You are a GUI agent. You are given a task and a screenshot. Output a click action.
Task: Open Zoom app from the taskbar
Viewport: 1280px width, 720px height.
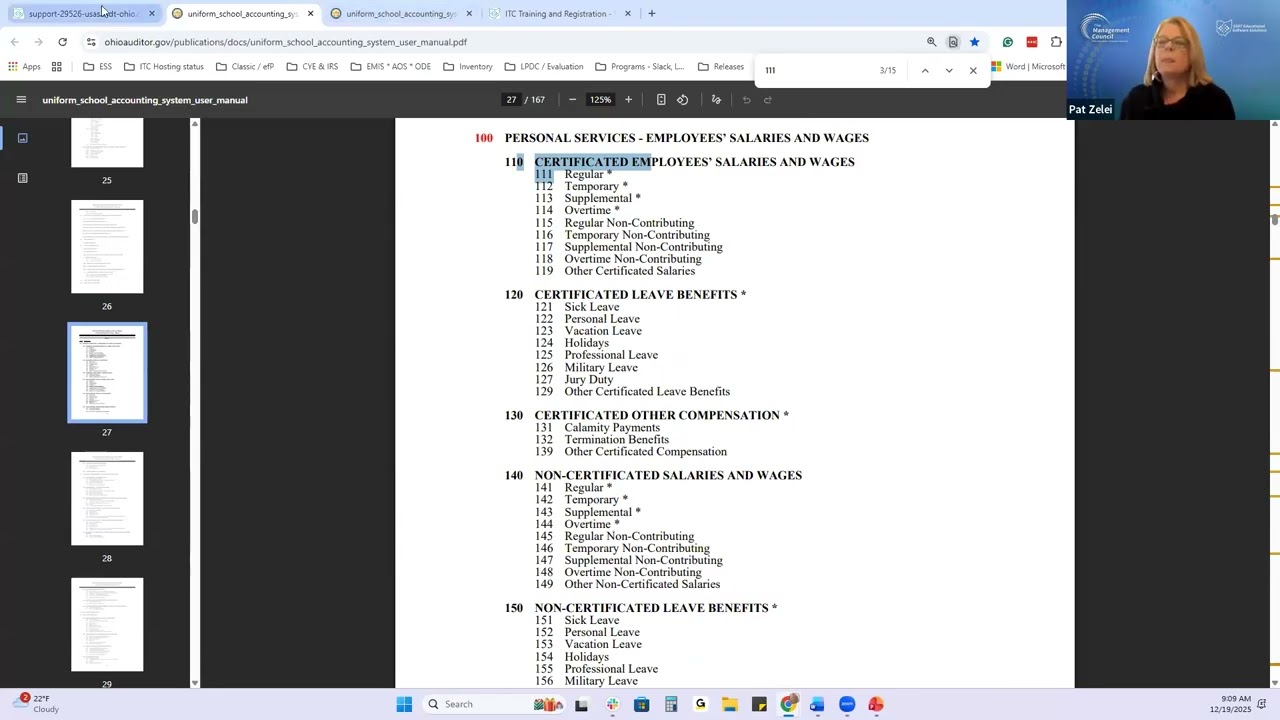click(x=847, y=704)
